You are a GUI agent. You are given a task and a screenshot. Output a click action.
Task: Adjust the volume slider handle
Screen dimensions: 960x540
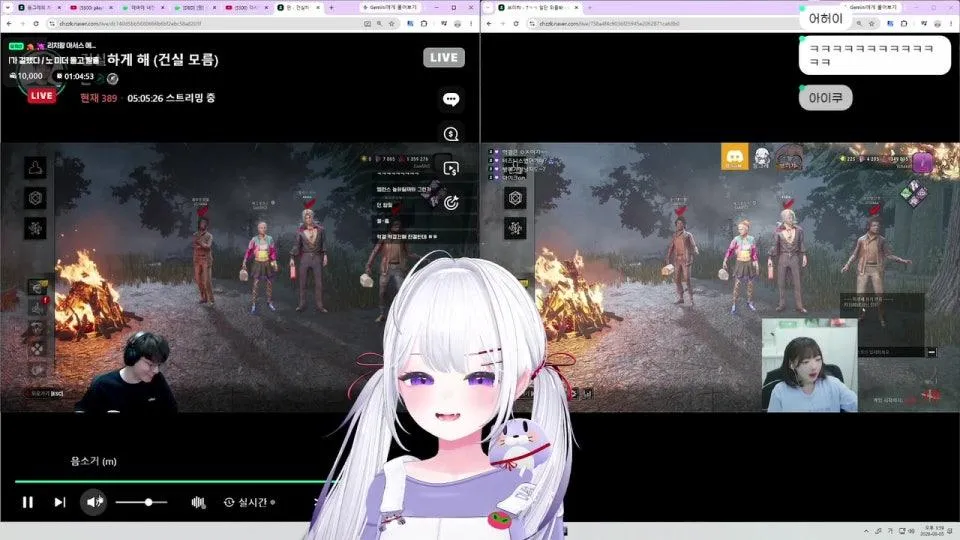[x=148, y=502]
